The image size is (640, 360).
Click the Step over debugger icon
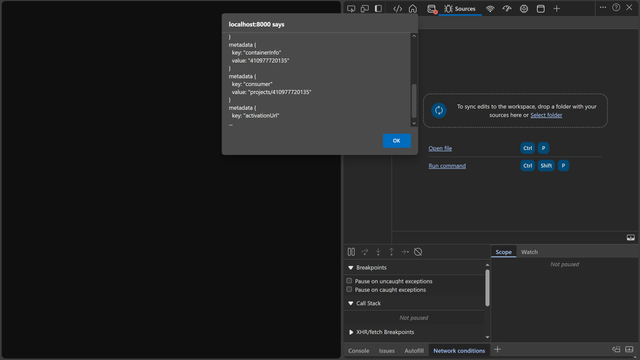pyautogui.click(x=364, y=252)
